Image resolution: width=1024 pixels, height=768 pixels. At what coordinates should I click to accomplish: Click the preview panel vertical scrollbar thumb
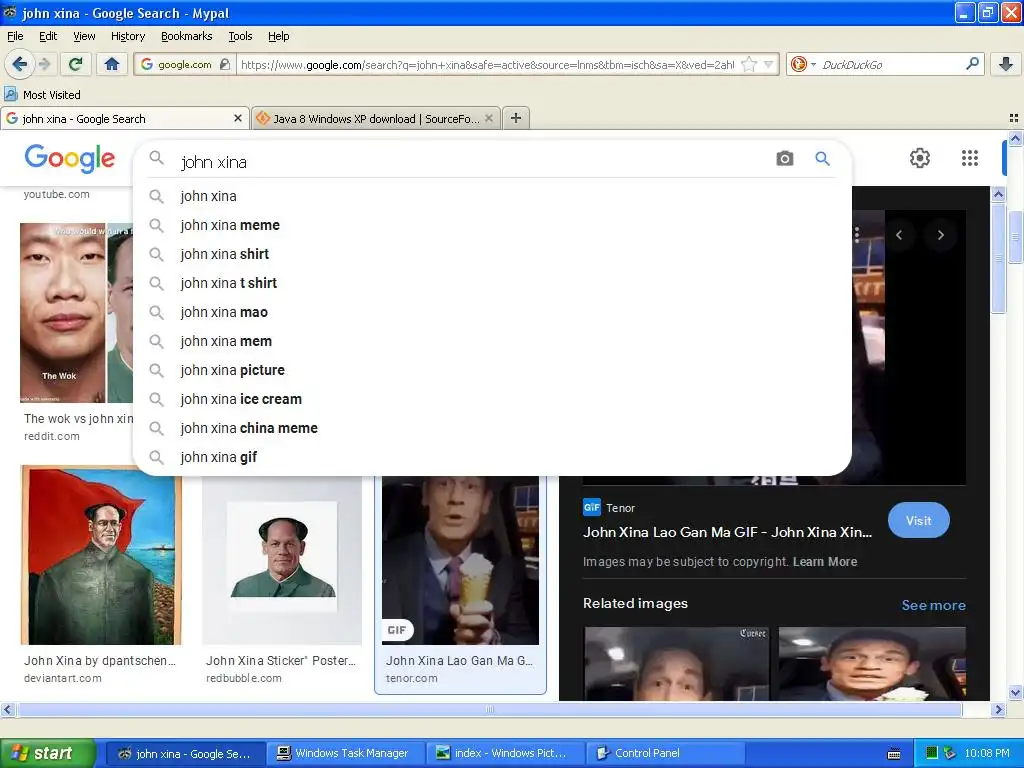(x=998, y=258)
